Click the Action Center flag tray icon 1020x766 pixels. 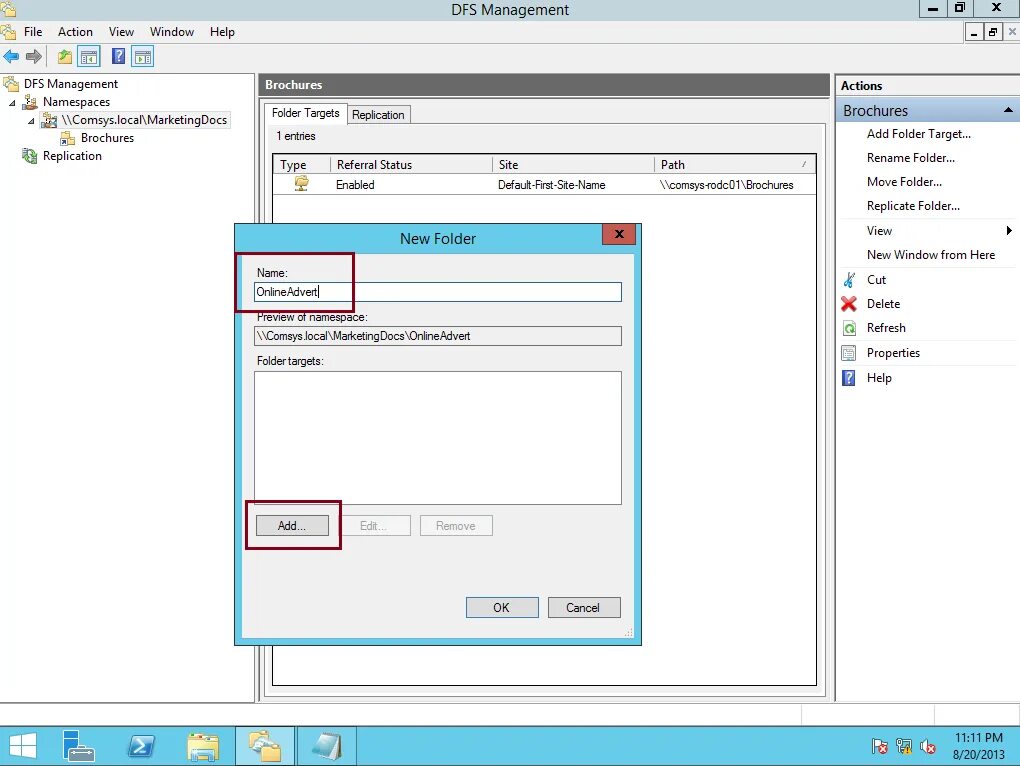point(879,746)
